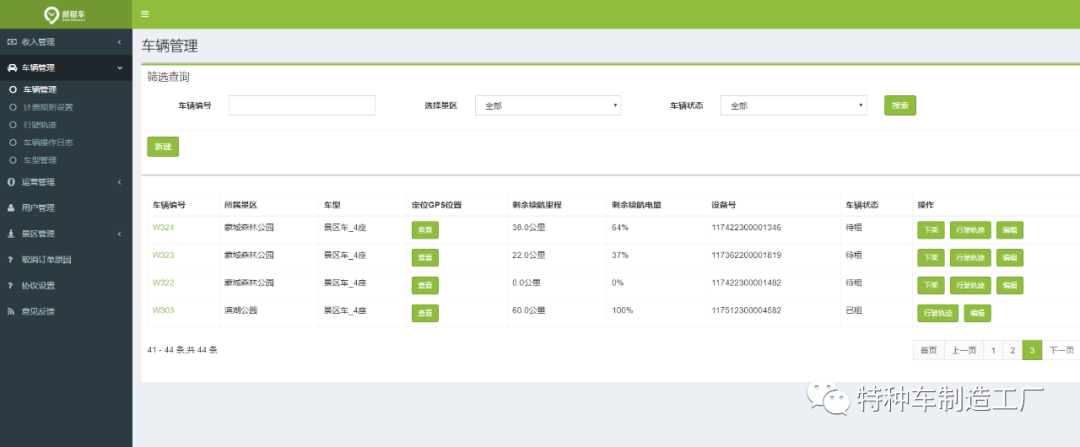Screen dimensions: 1080x447
Task: Open vehicle link W324
Action: (163, 227)
